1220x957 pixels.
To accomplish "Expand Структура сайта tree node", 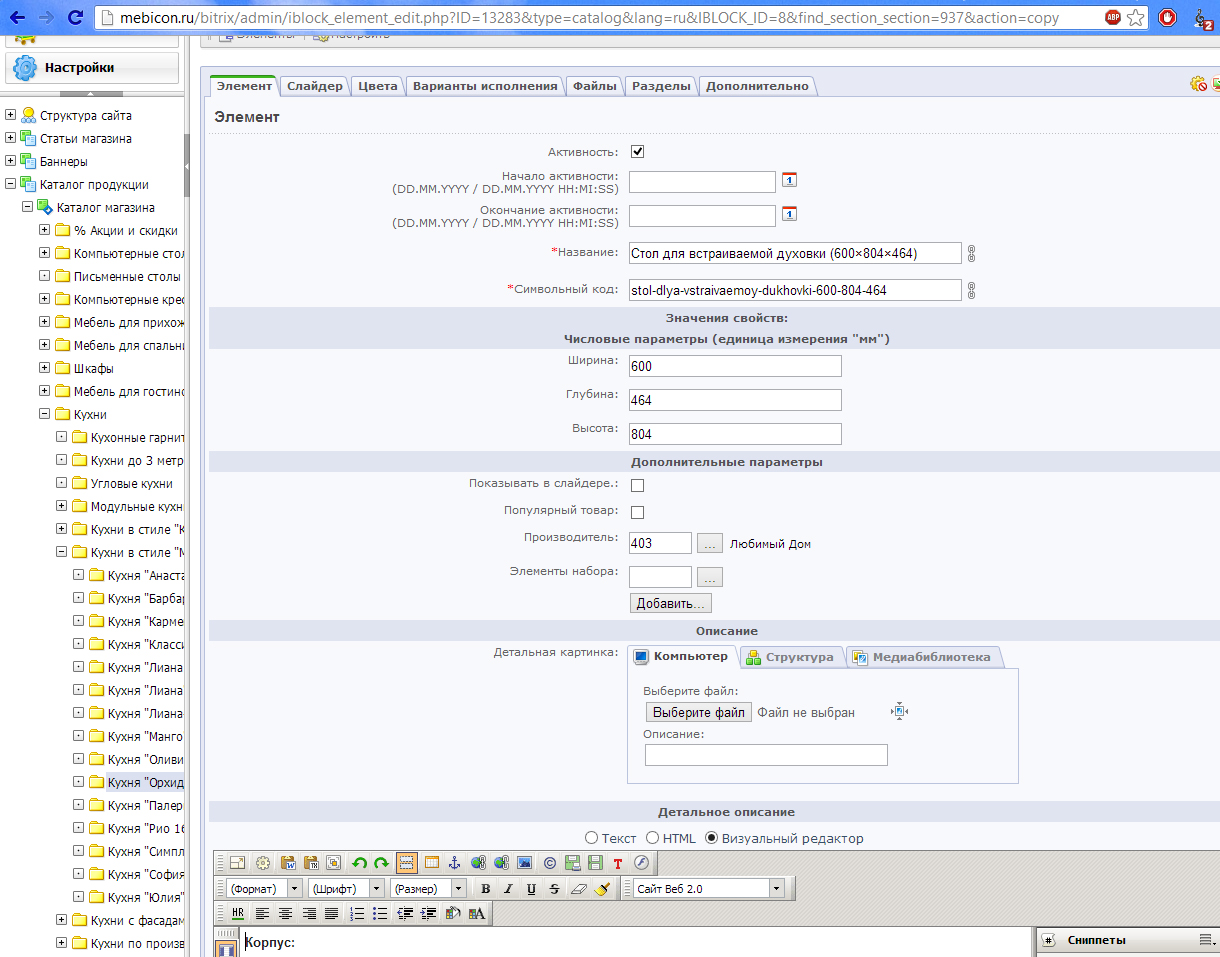I will click(10, 115).
